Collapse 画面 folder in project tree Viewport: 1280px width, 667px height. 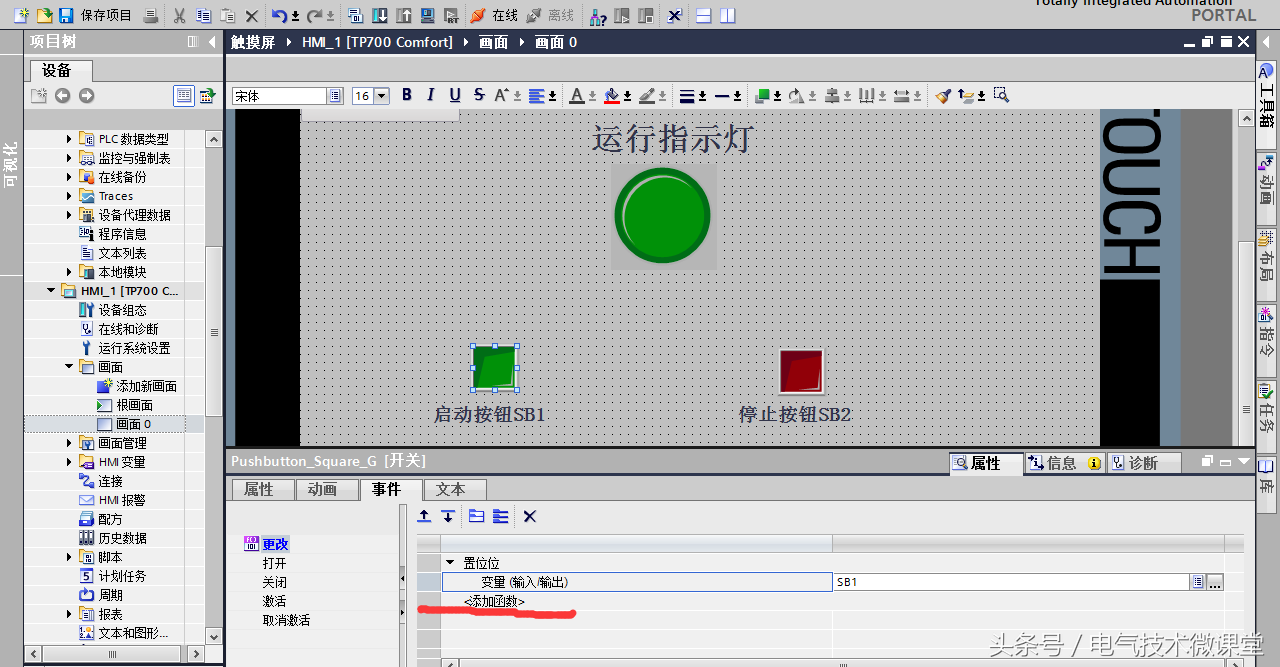[69, 367]
